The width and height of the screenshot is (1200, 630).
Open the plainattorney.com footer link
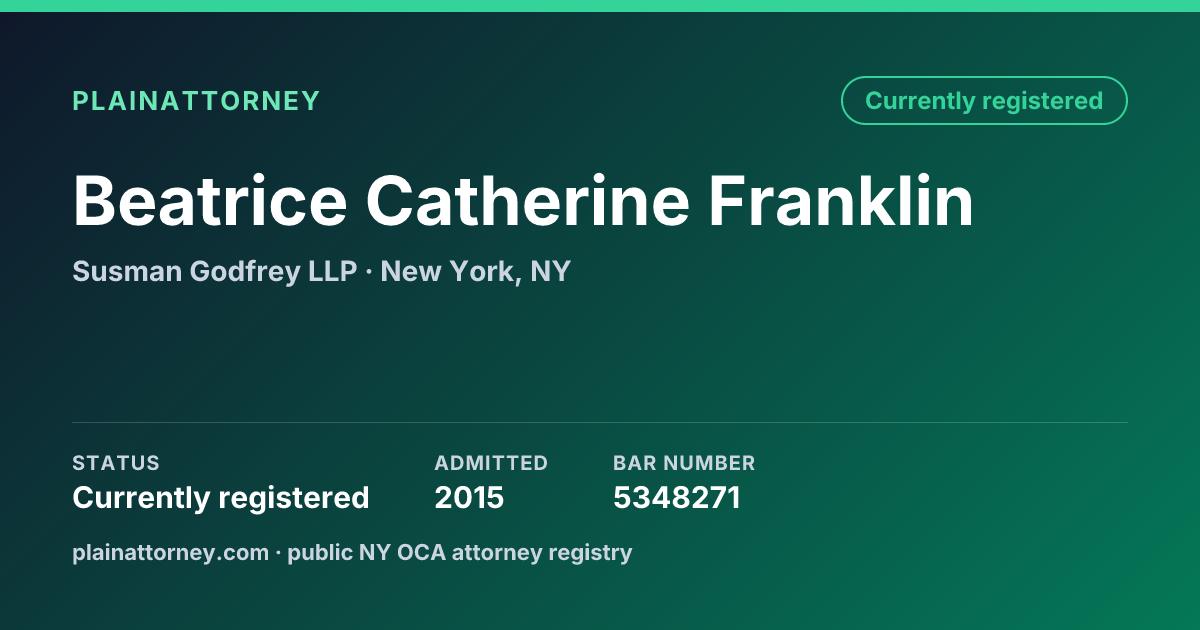(x=170, y=552)
